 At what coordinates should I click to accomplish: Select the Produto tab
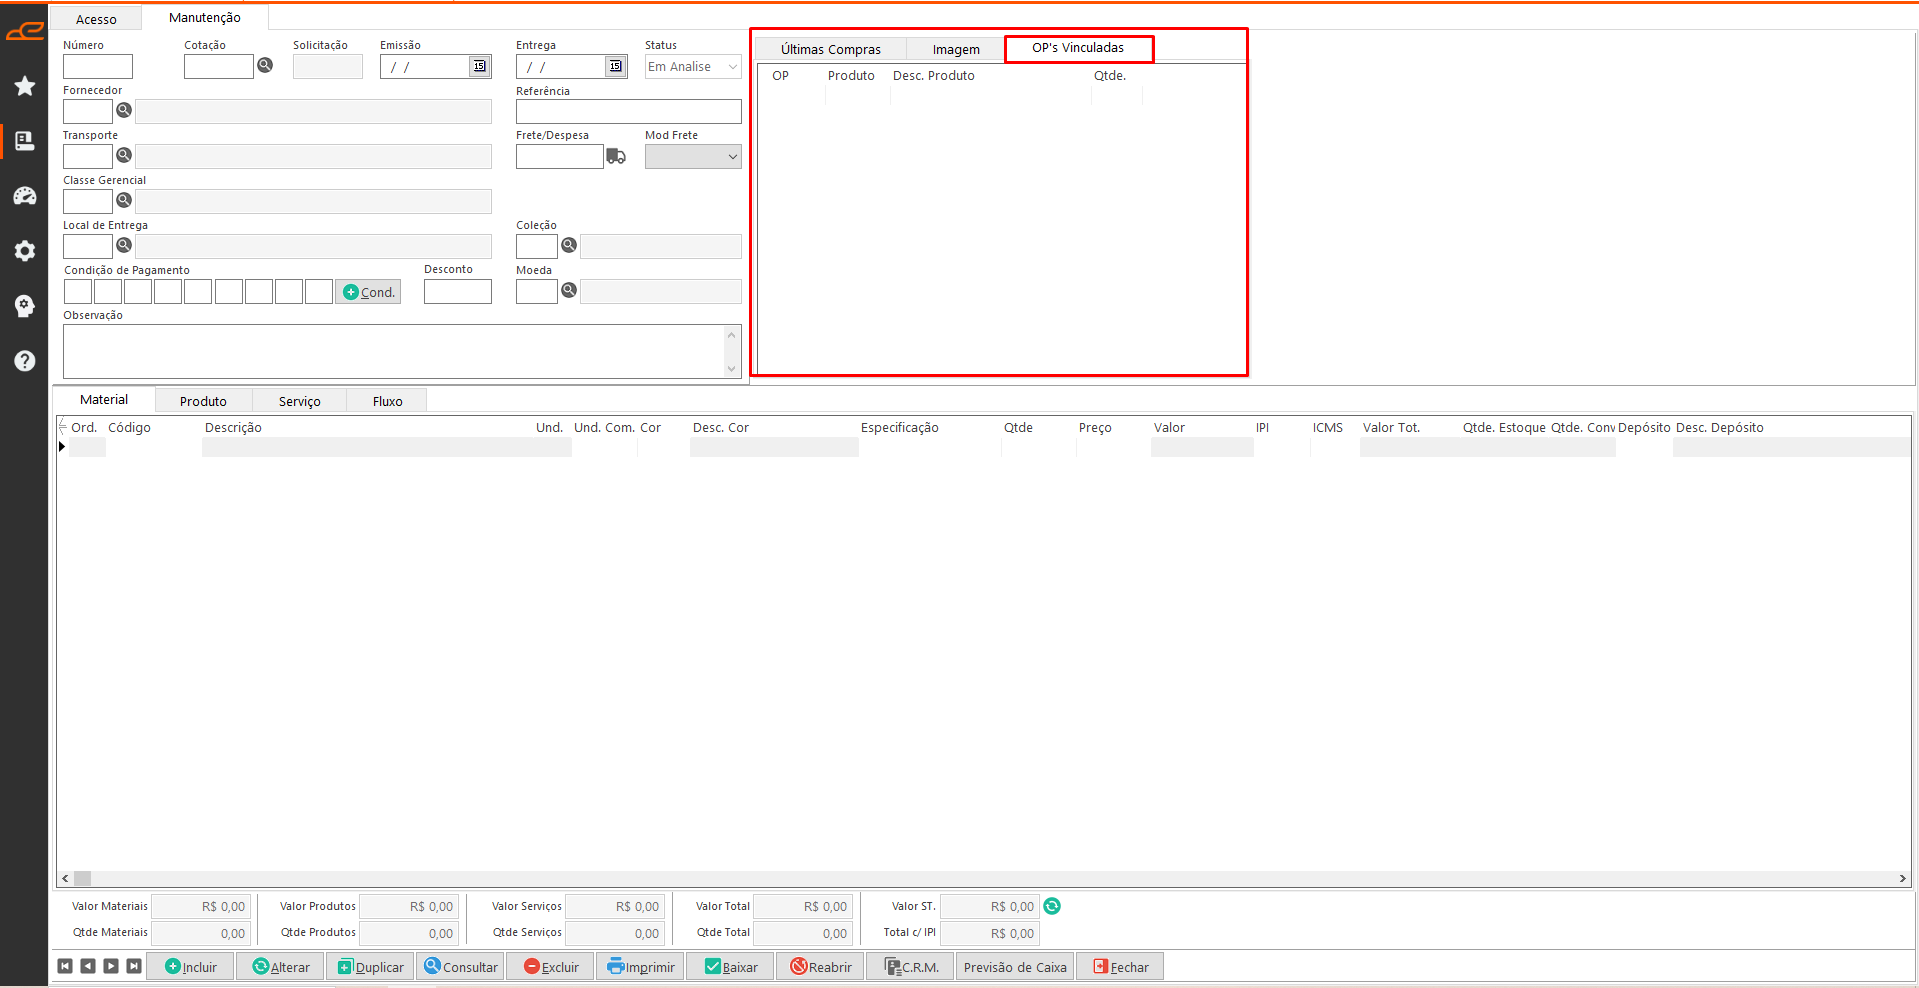tap(203, 401)
